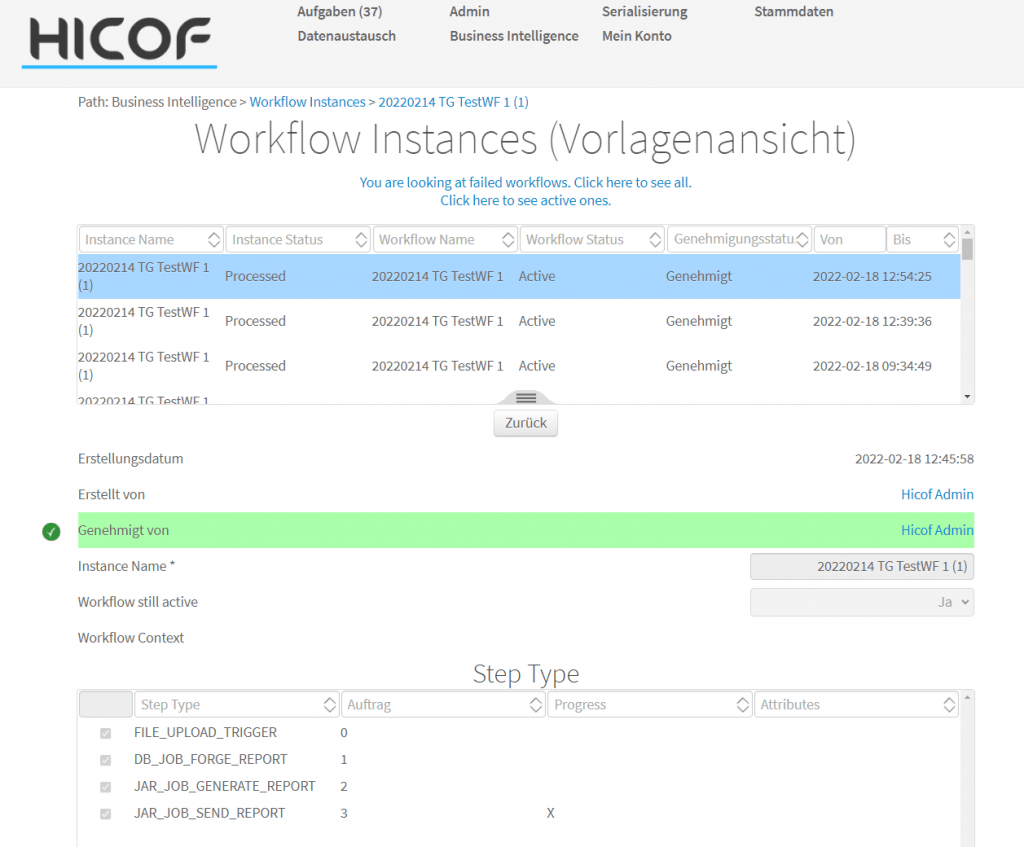Click instance table scroll down arrow
The width and height of the screenshot is (1024, 847).
point(967,396)
